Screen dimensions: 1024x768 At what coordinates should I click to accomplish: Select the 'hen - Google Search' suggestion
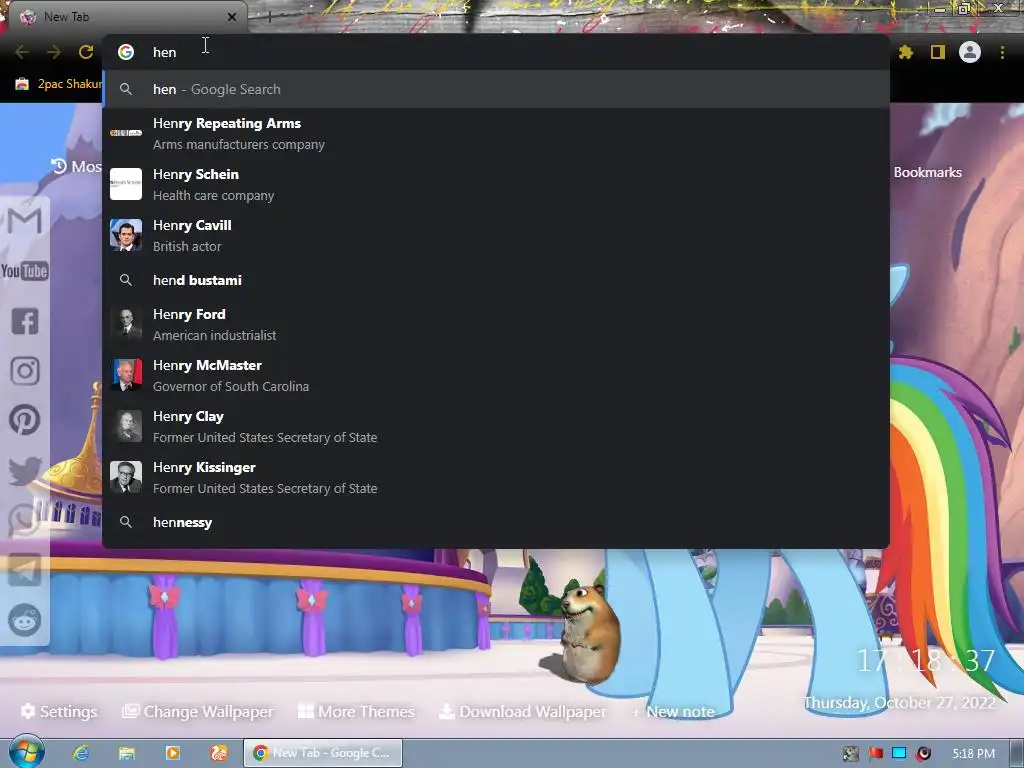click(496, 89)
